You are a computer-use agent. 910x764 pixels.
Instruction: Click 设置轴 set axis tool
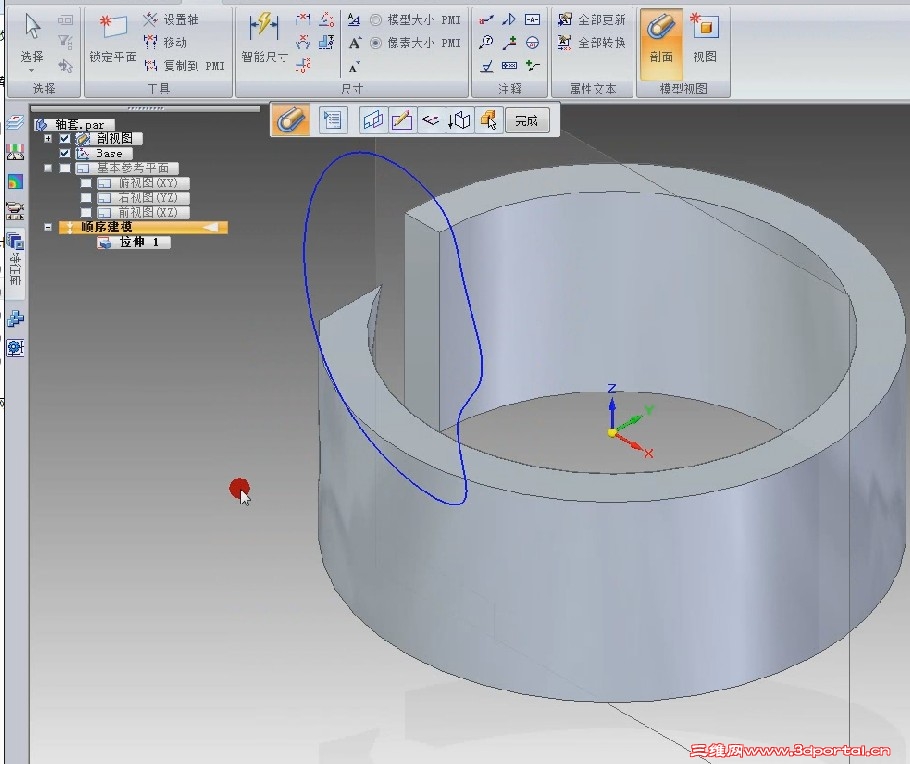(171, 19)
